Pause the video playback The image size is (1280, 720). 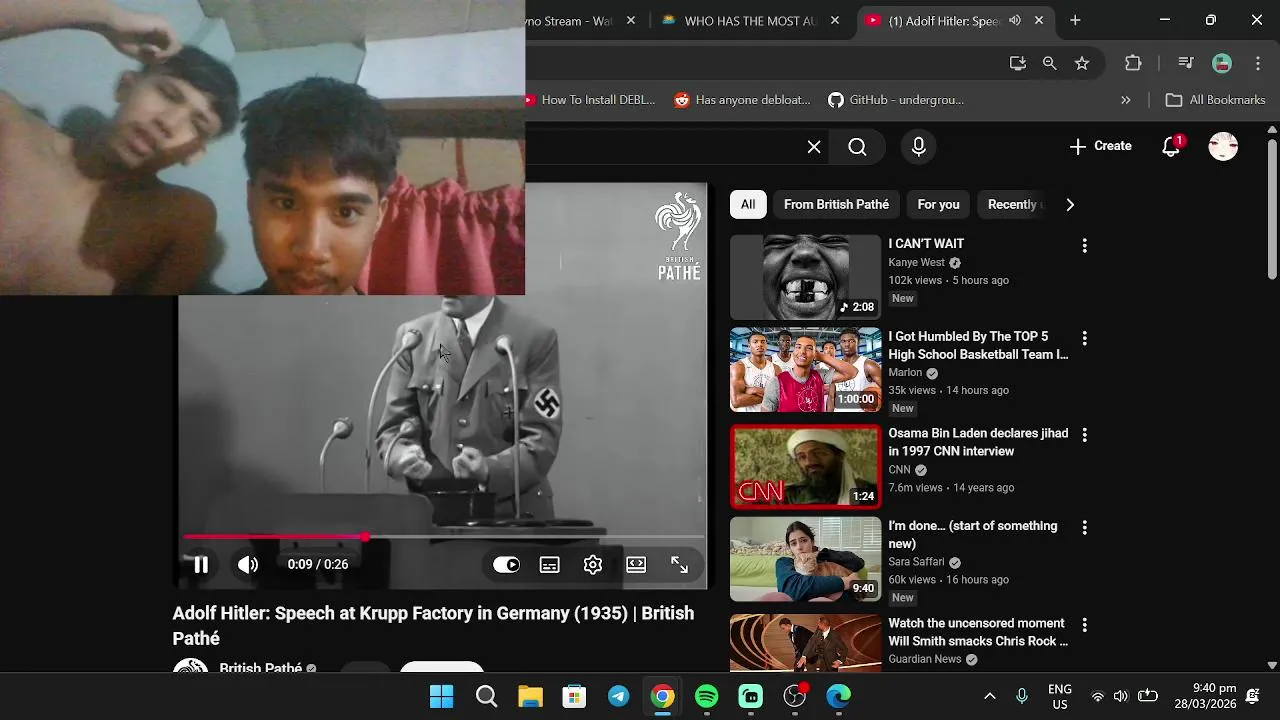pyautogui.click(x=200, y=565)
